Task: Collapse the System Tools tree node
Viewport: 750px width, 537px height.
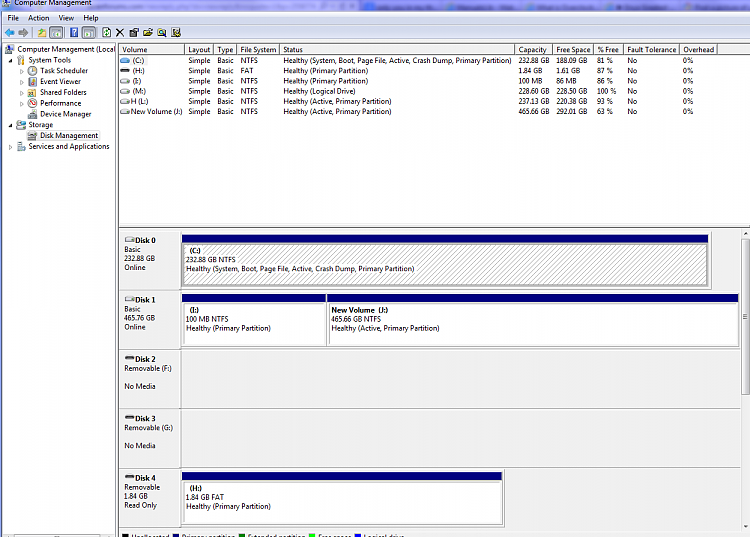Action: click(x=11, y=60)
